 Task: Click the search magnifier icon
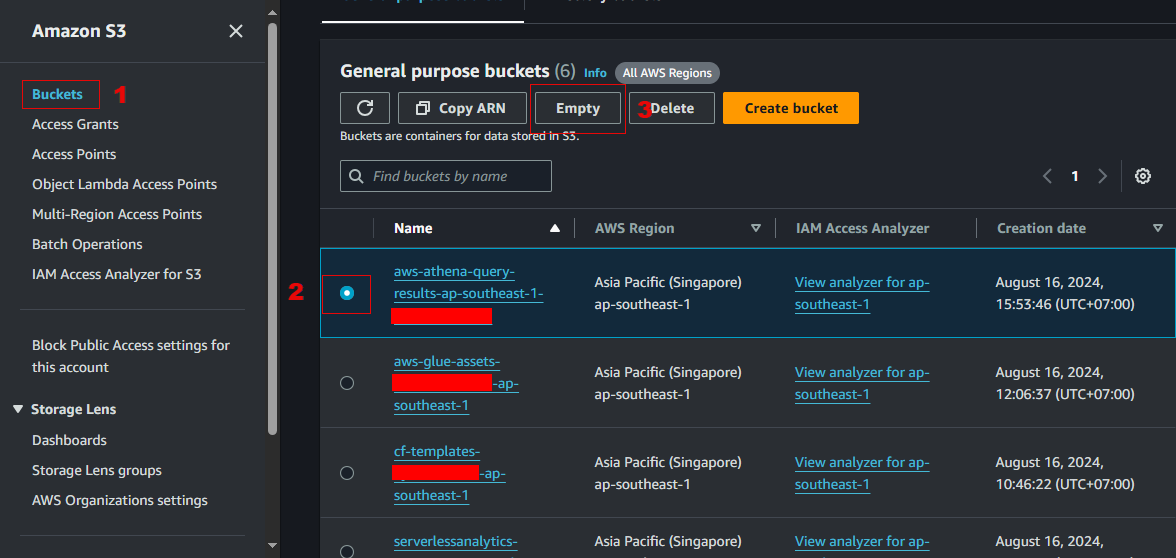[356, 176]
